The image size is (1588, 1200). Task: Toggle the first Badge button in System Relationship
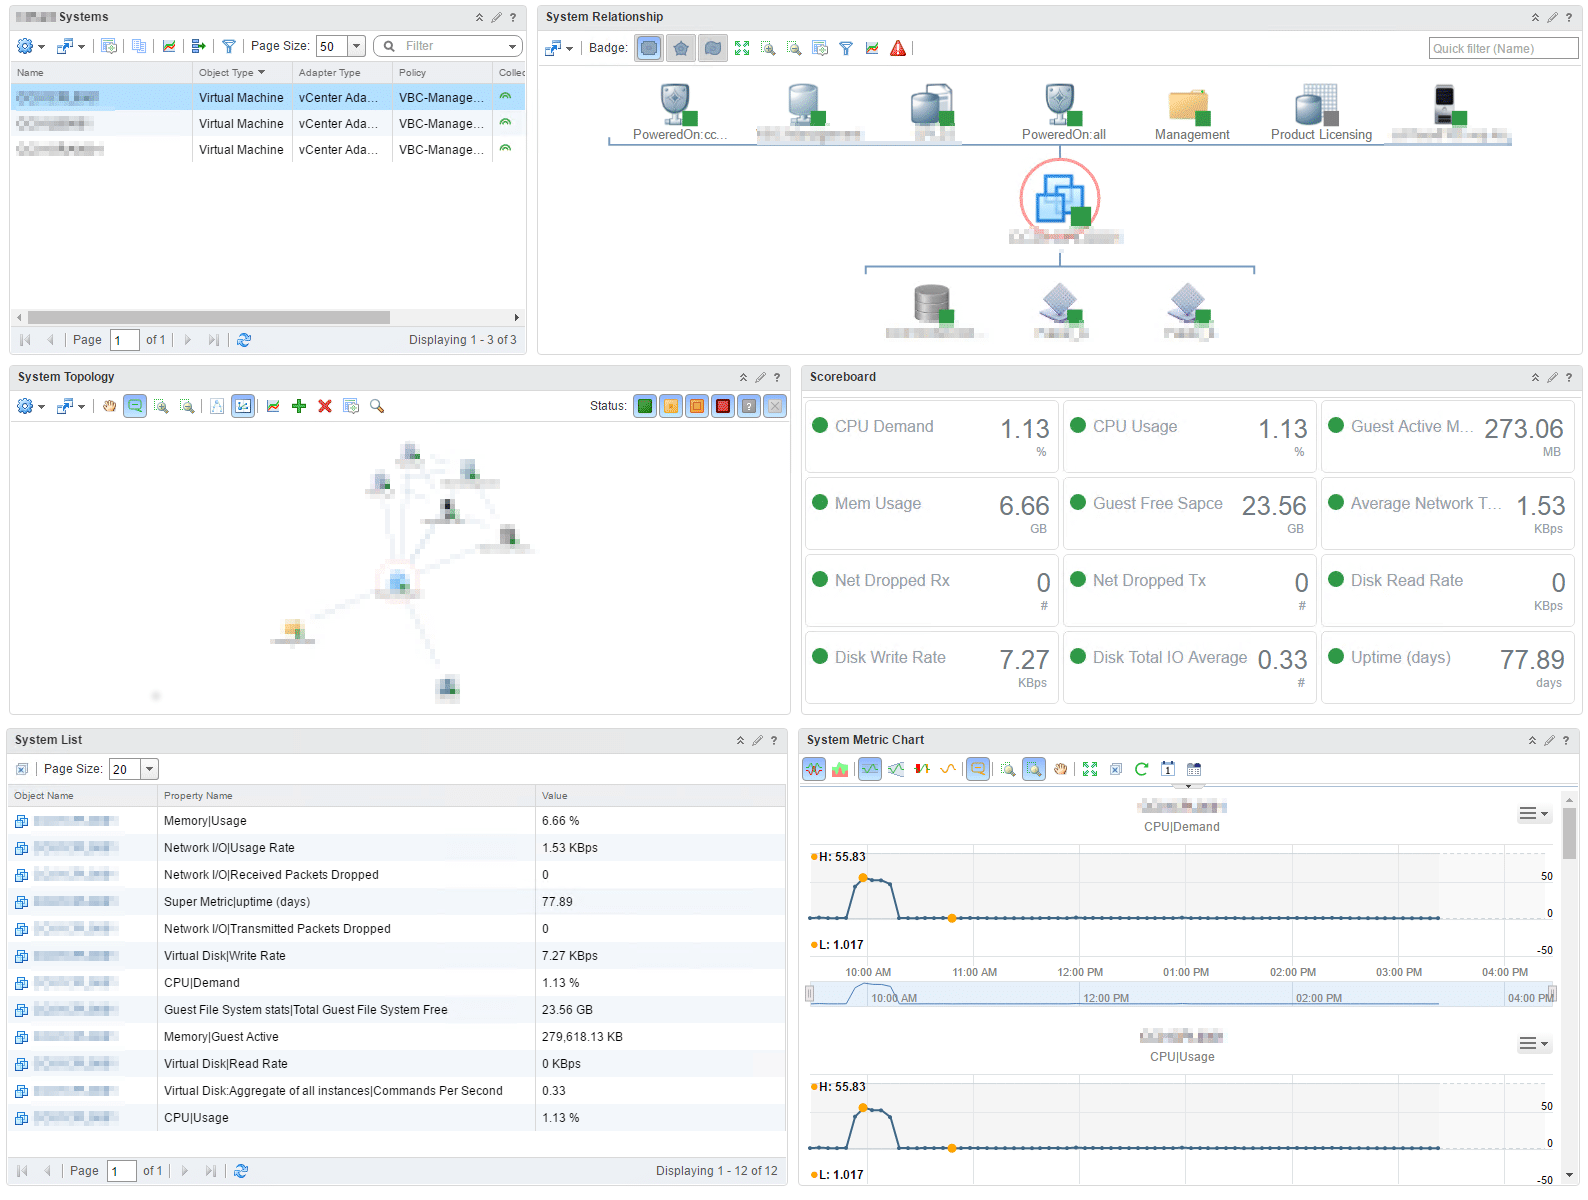pyautogui.click(x=649, y=48)
